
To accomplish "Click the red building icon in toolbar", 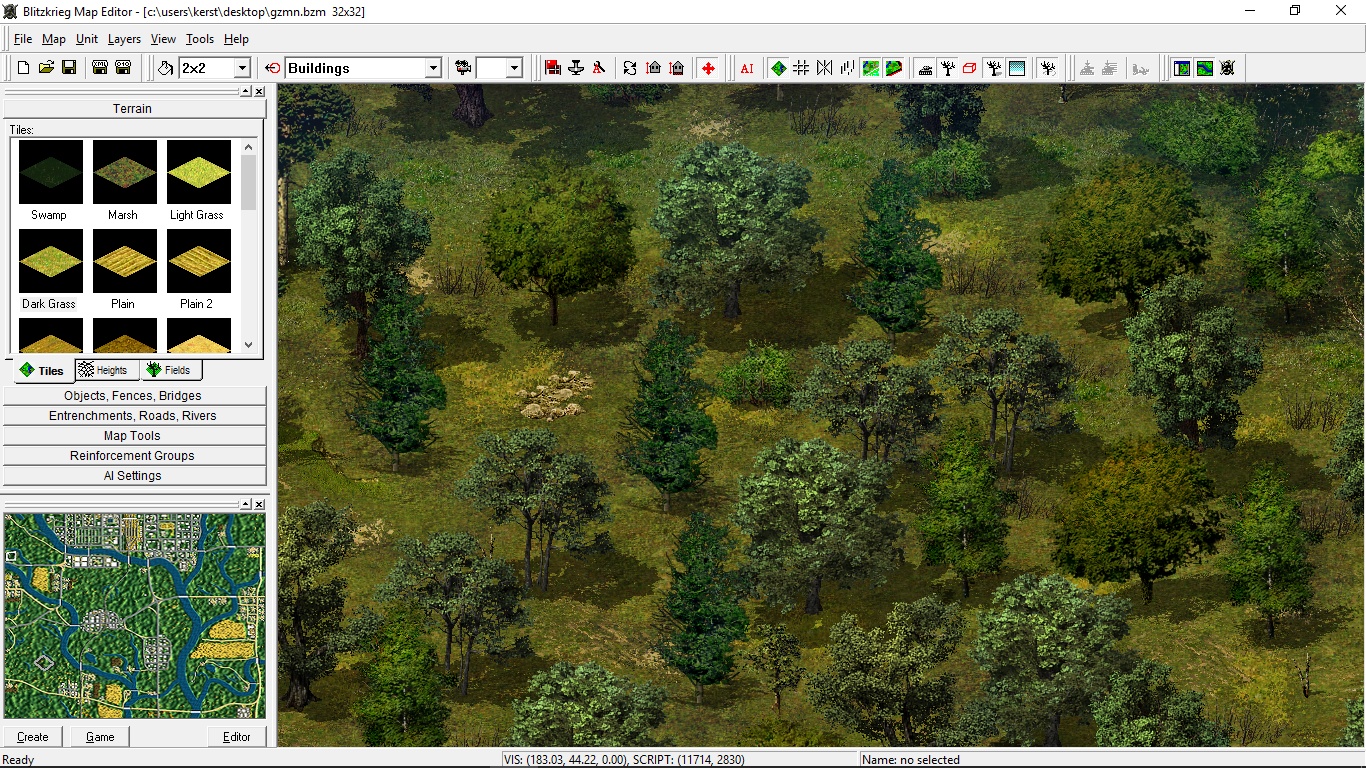I will 553,68.
